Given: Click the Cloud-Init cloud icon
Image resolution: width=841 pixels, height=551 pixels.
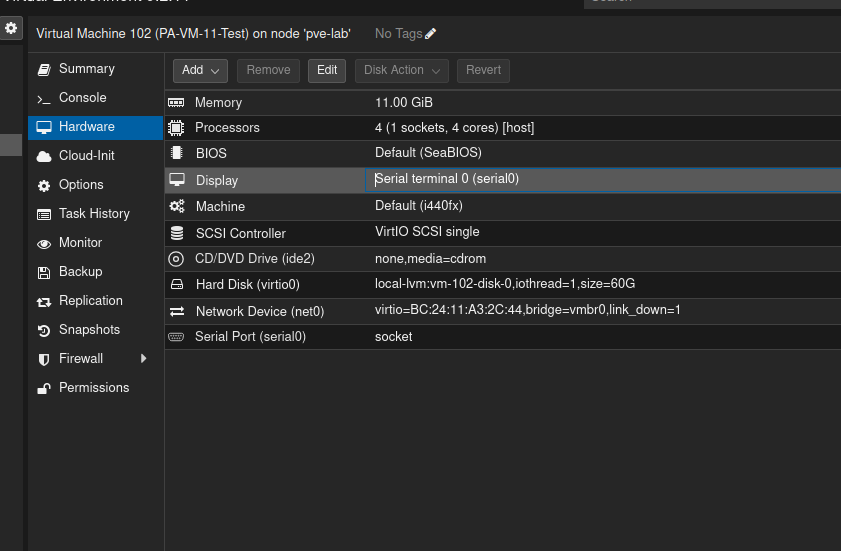Looking at the screenshot, I should pyautogui.click(x=44, y=156).
